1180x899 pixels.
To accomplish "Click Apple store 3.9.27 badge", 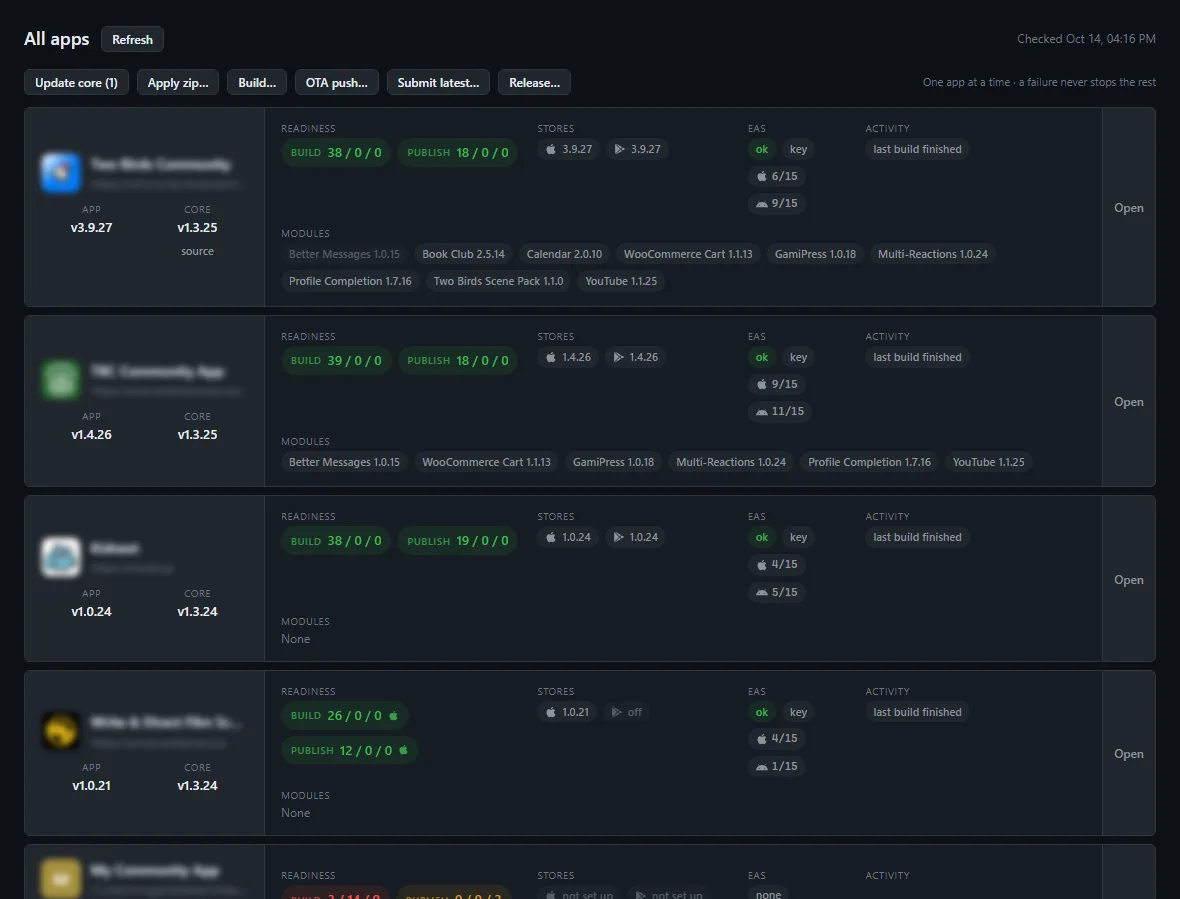I will click(x=568, y=149).
